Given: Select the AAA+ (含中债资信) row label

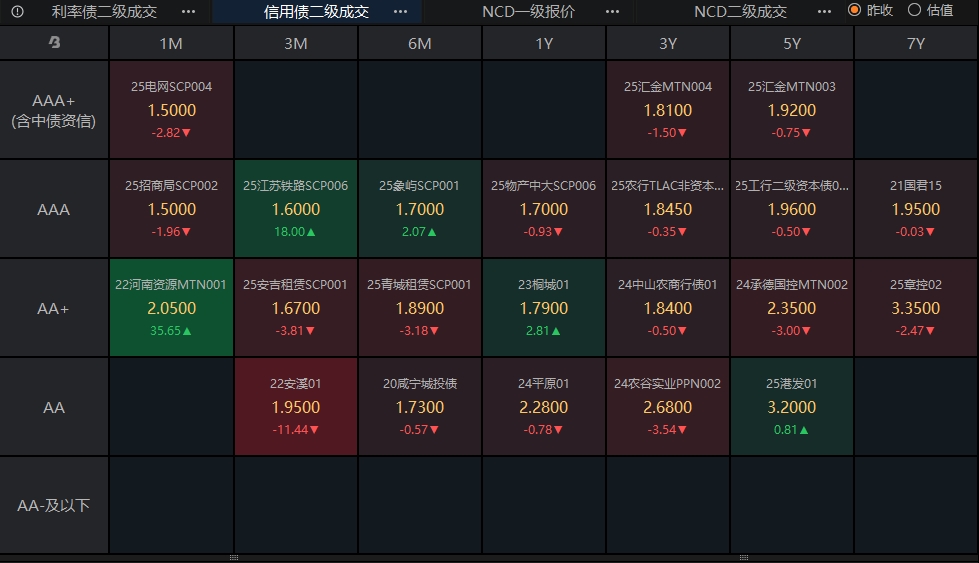Looking at the screenshot, I should (x=54, y=110).
